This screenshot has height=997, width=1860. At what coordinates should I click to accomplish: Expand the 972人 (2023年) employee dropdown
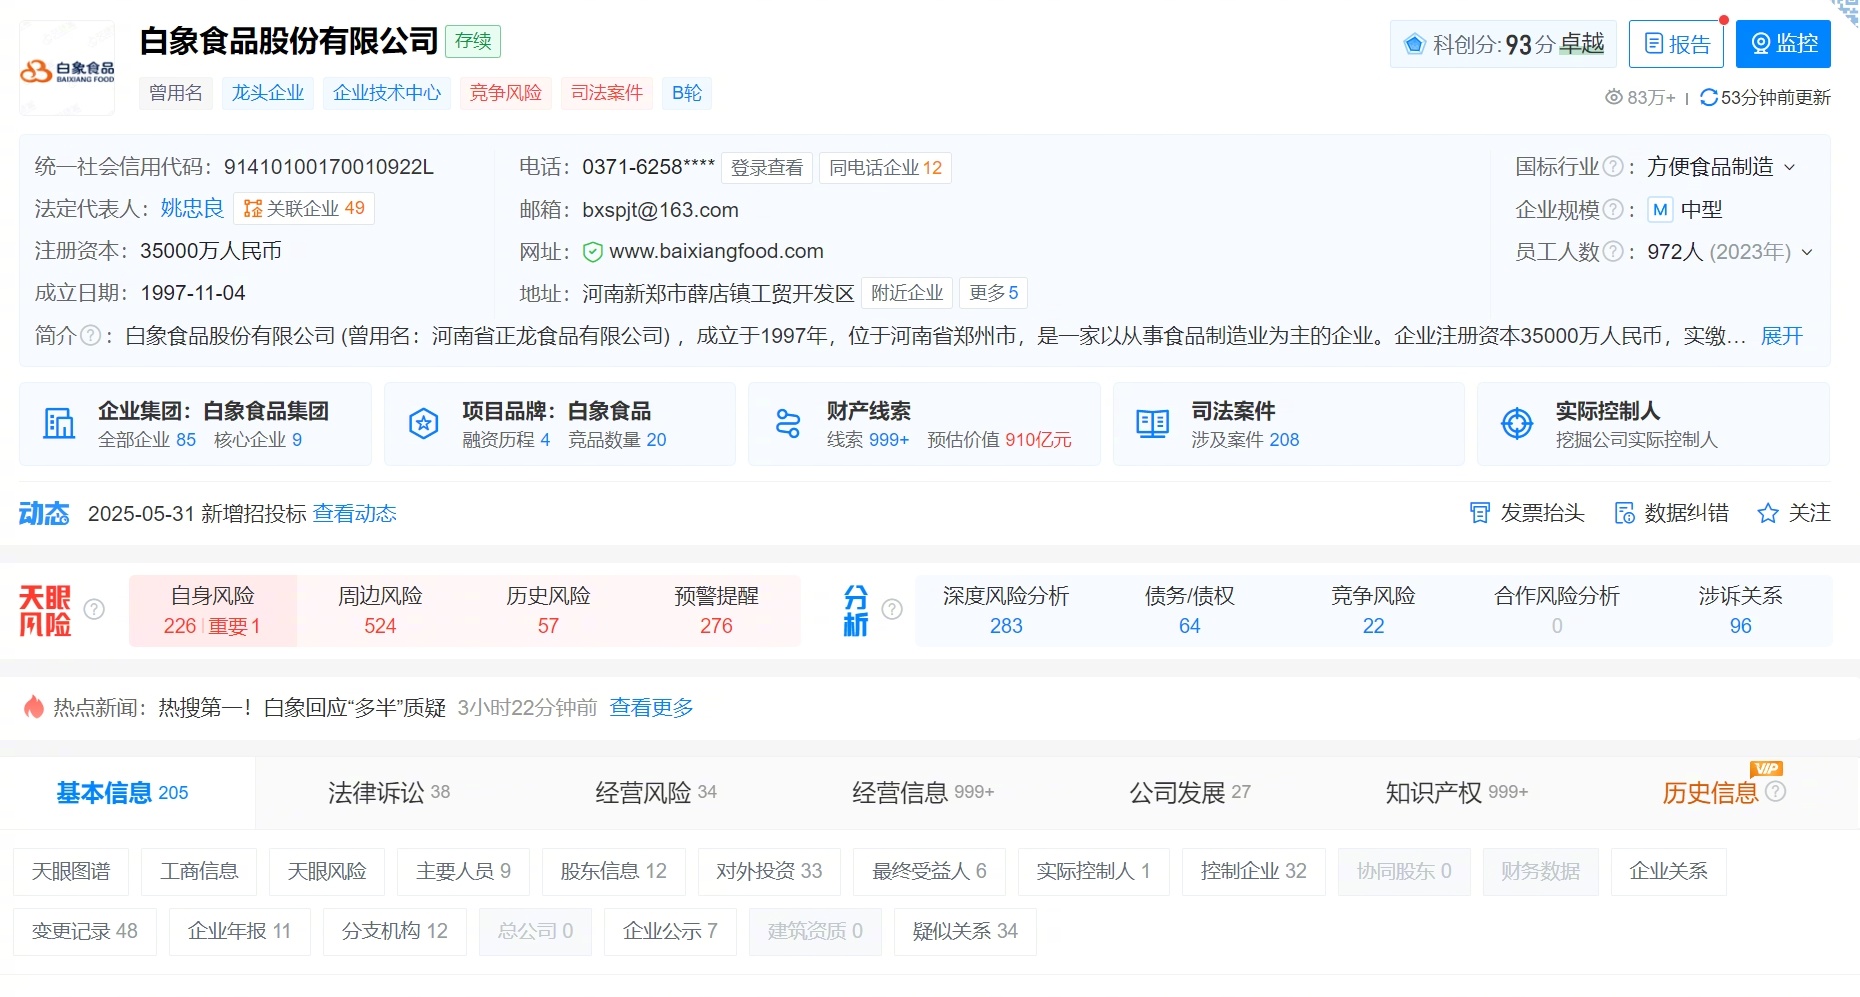1807,252
